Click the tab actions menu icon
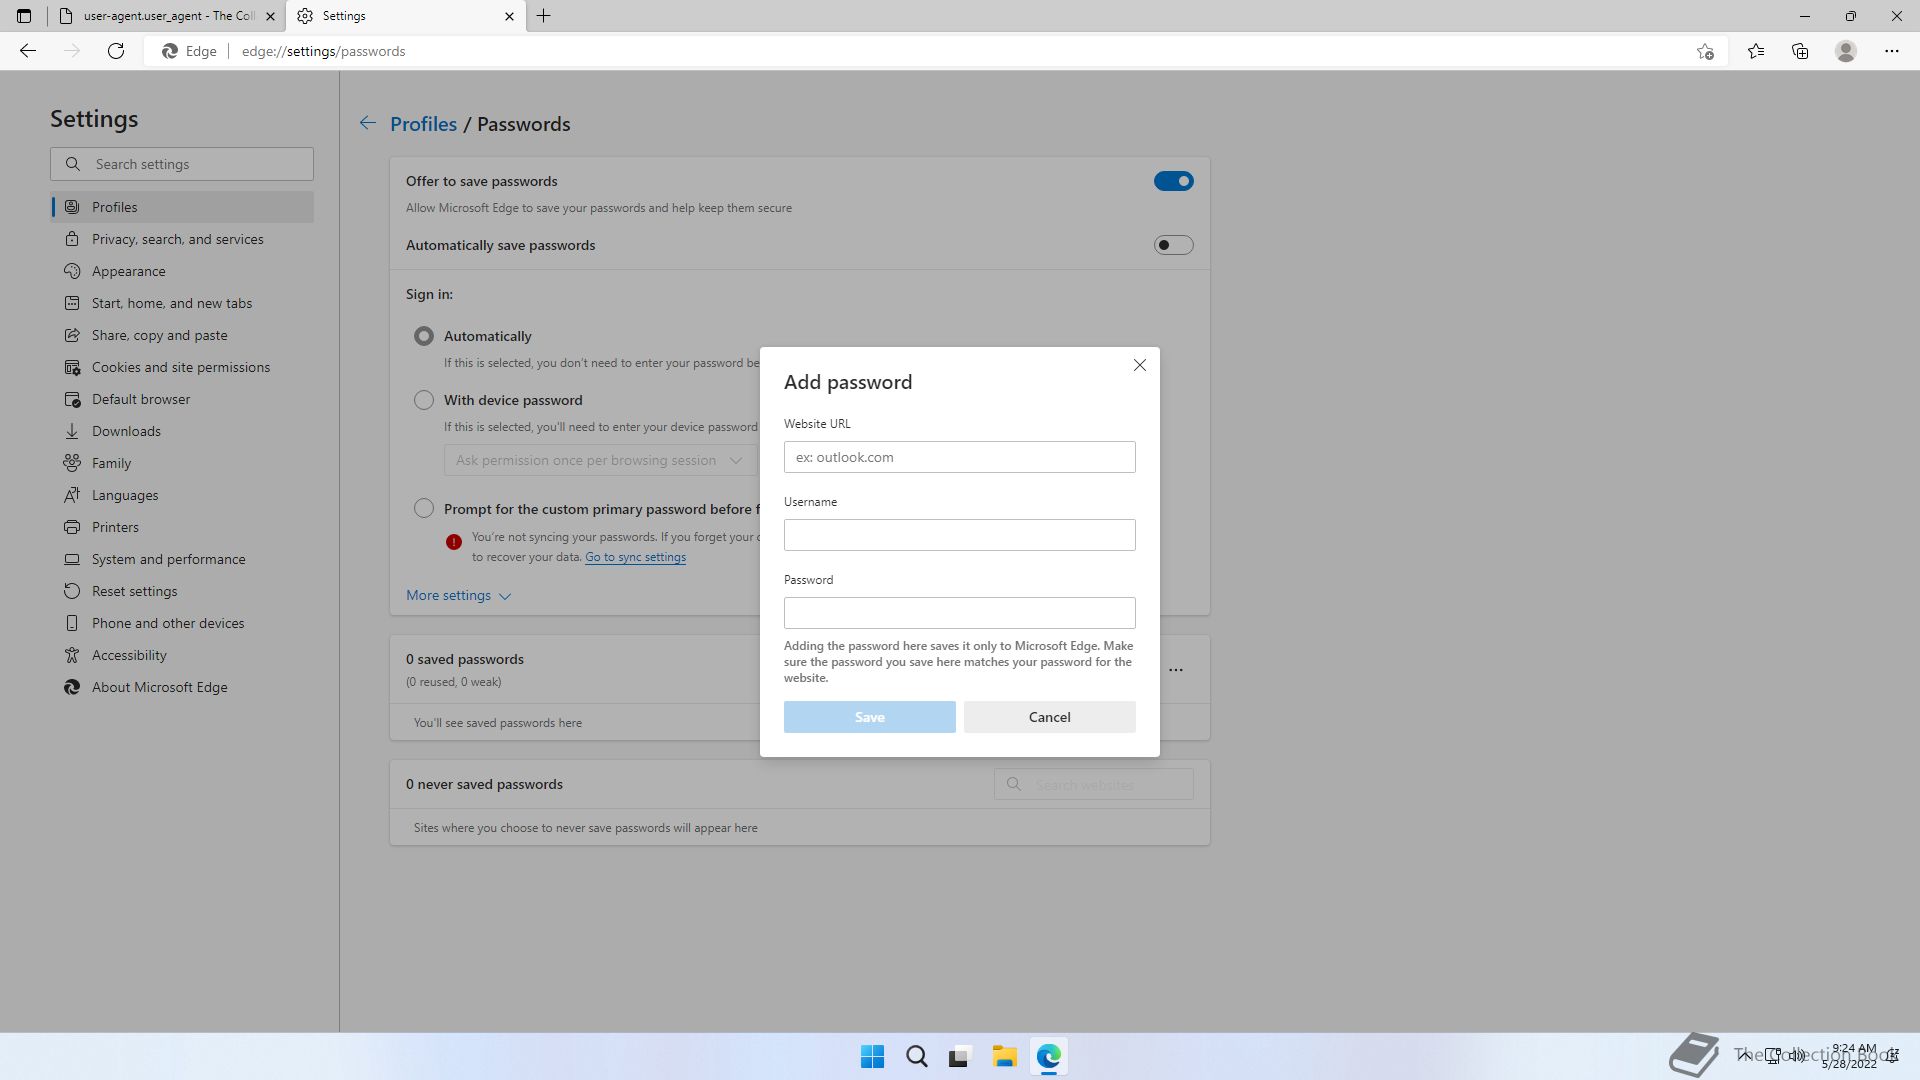 pos(24,16)
